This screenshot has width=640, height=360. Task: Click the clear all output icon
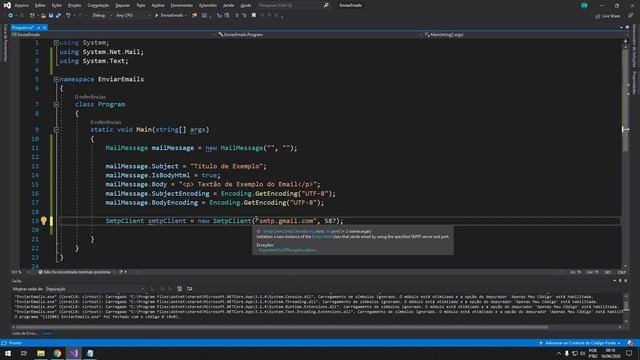pos(180,289)
